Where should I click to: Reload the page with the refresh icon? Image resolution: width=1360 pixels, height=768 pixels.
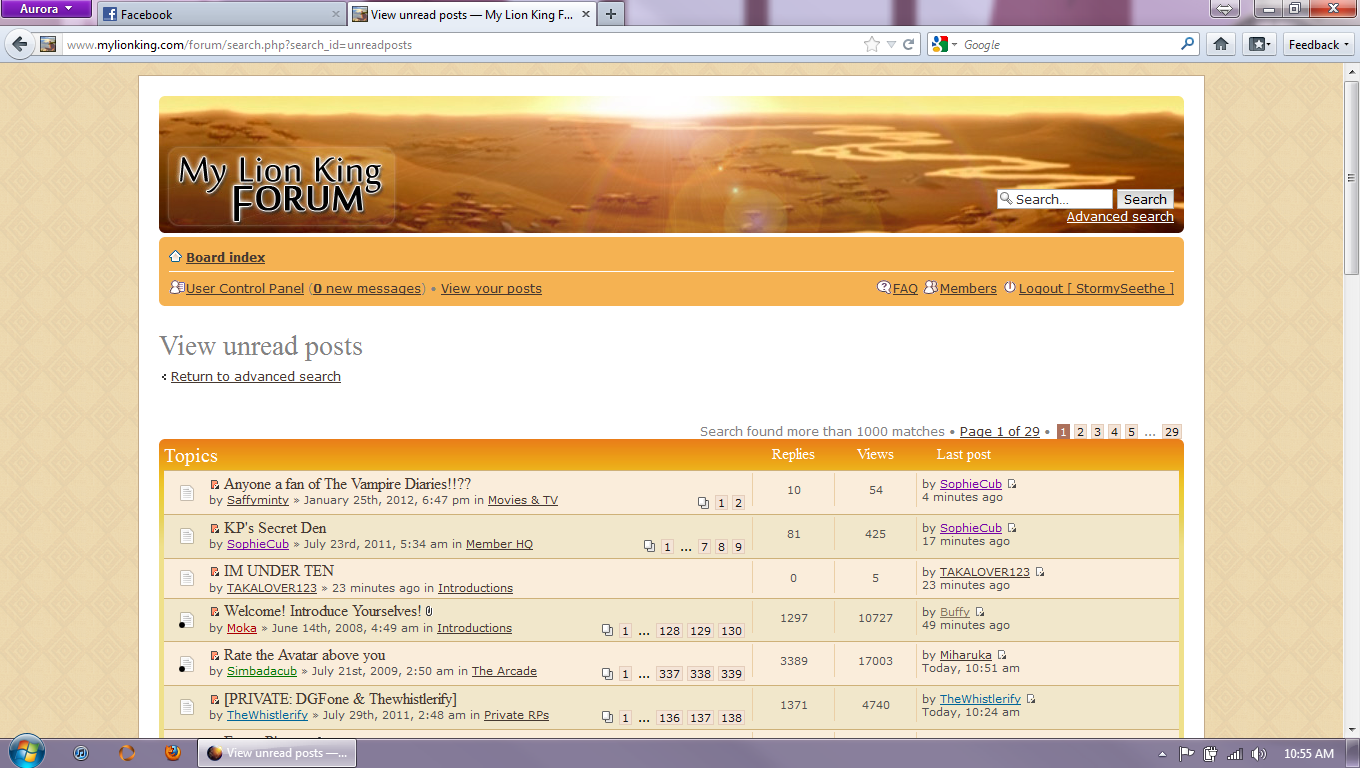[909, 44]
